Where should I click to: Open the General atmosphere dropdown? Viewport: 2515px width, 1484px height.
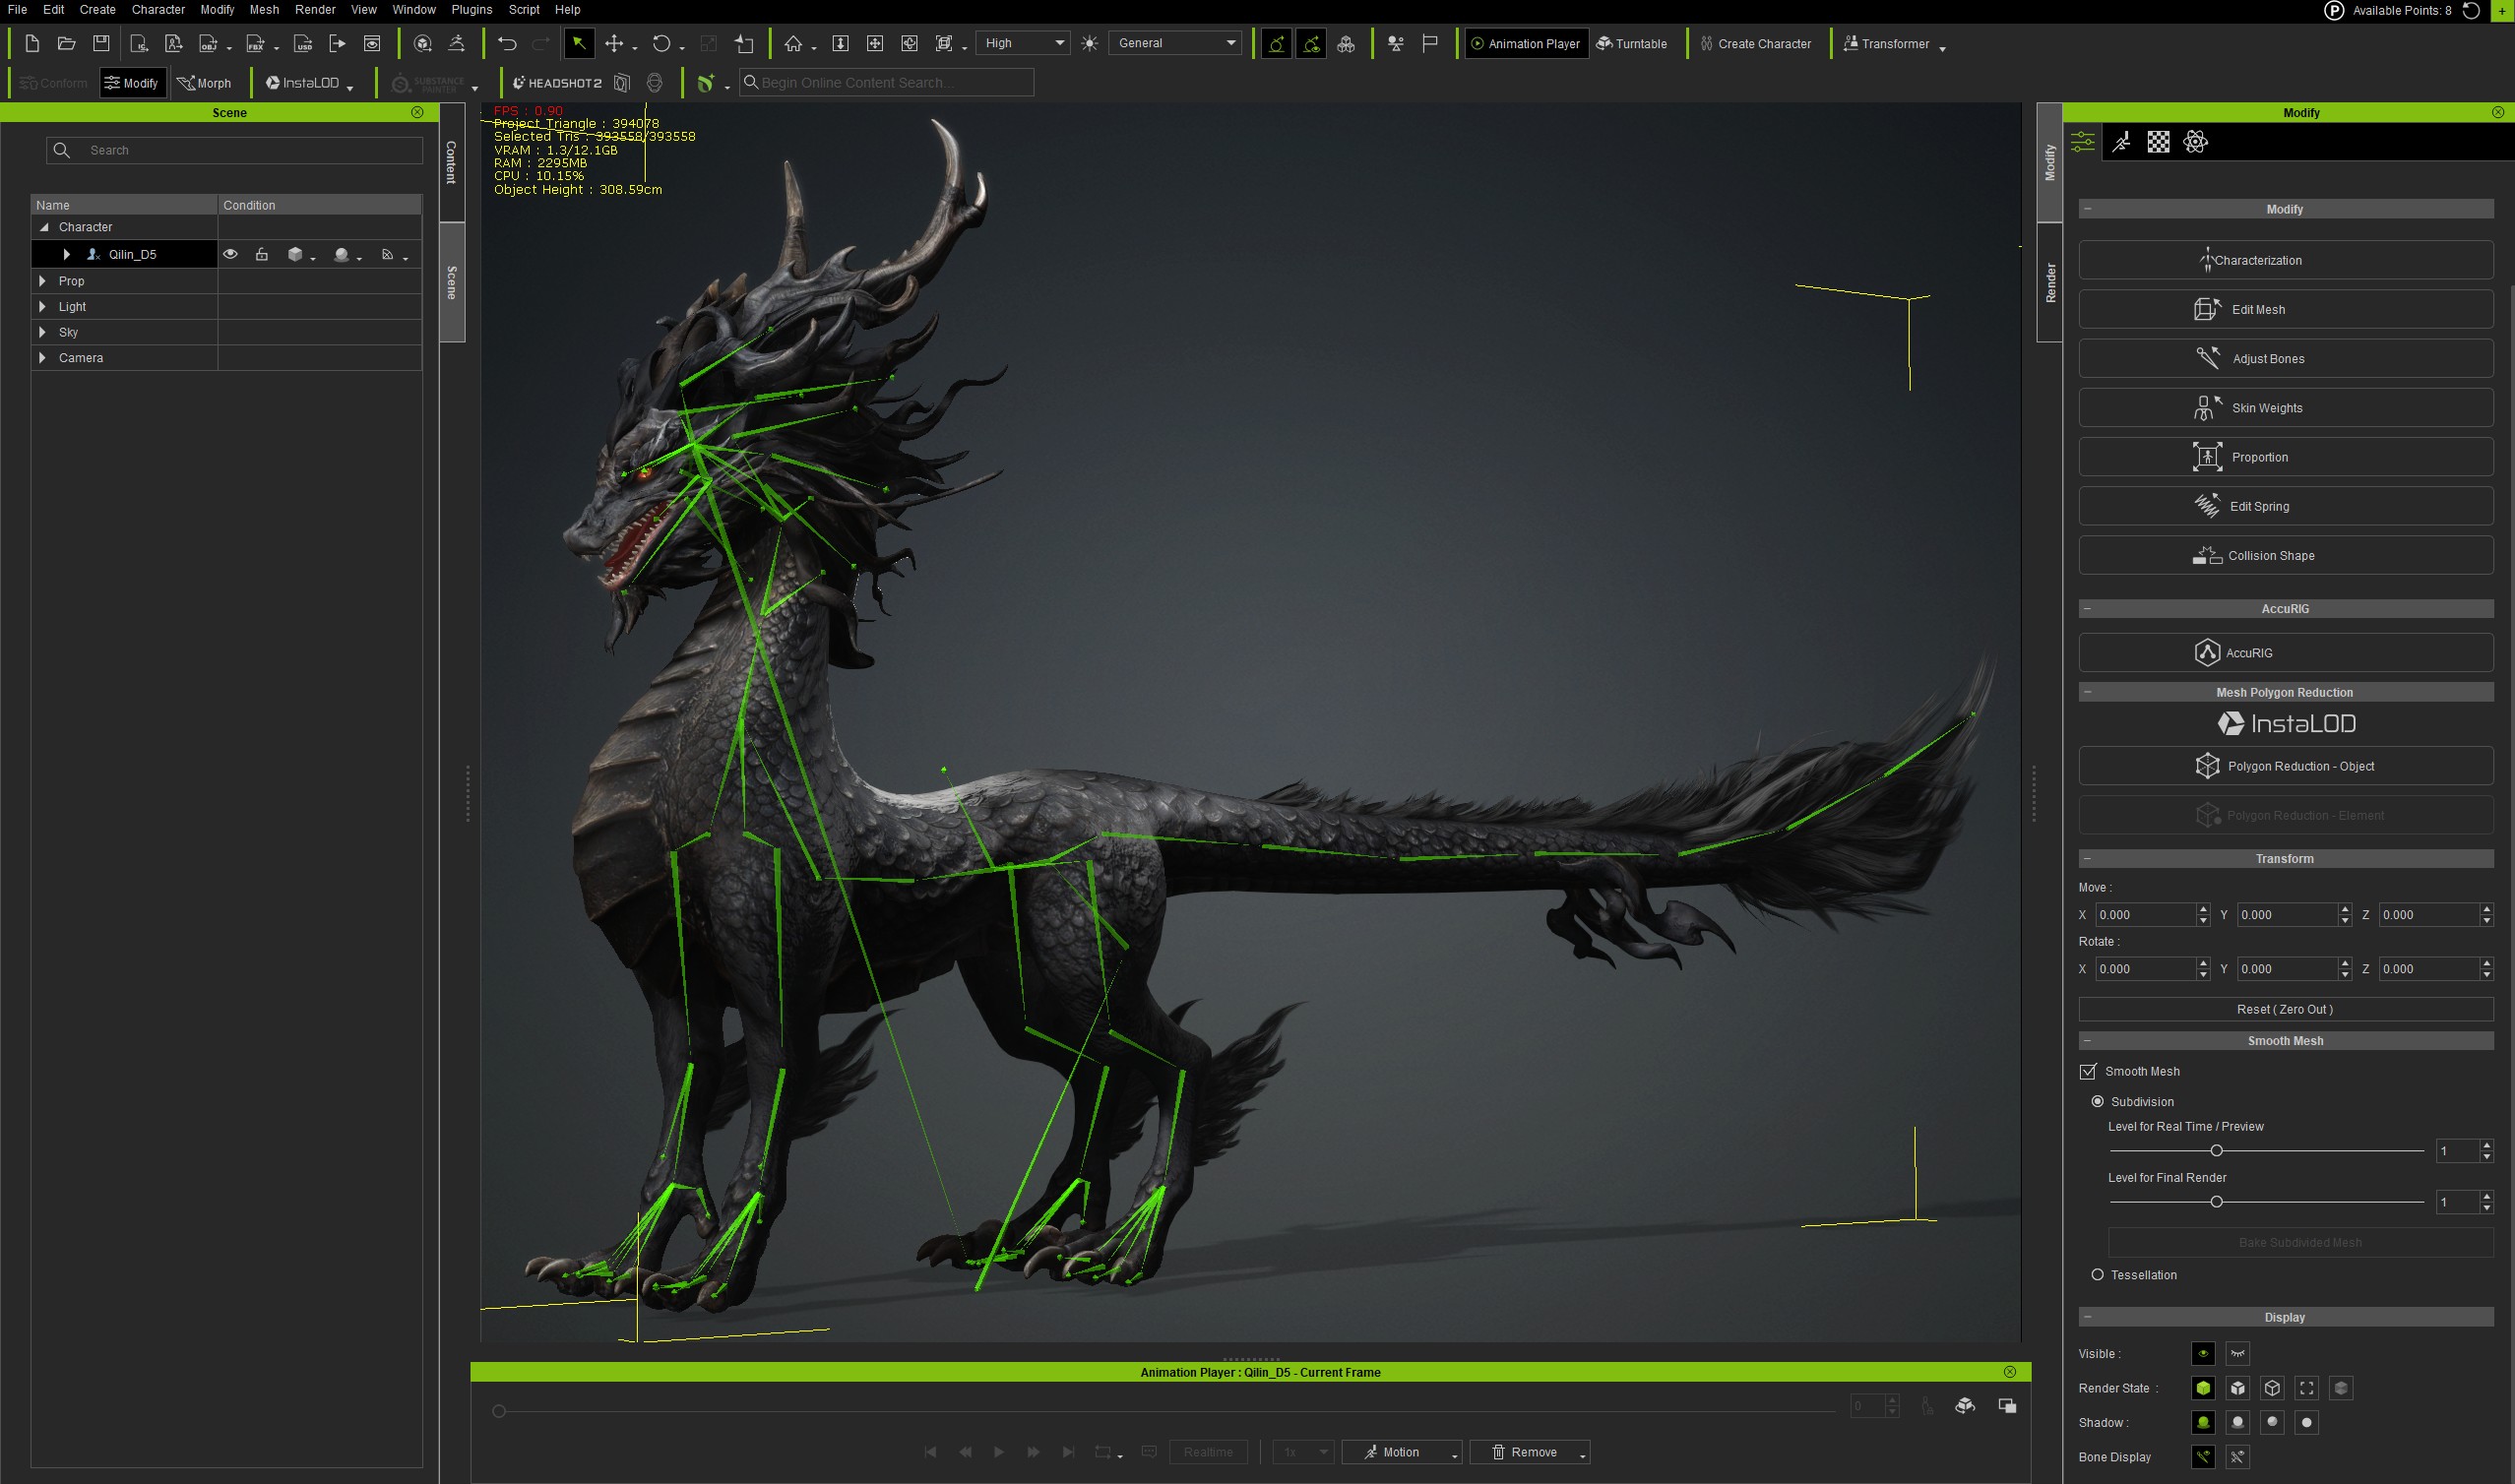1176,43
